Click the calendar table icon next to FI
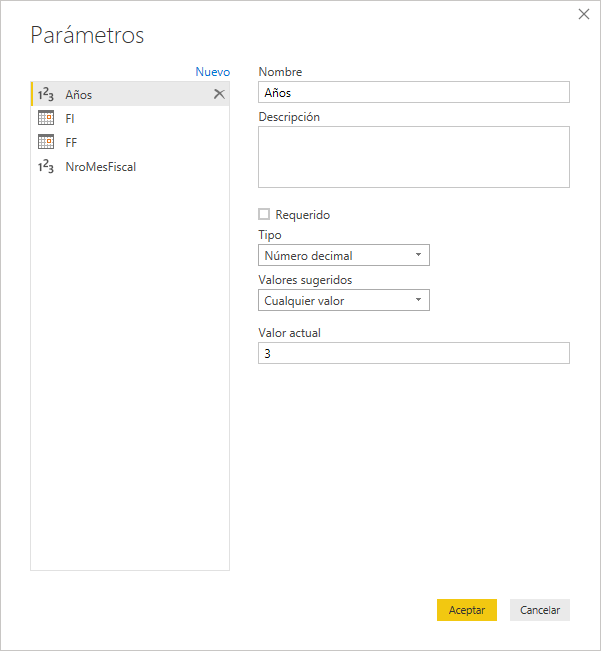This screenshot has width=601, height=651. [x=45, y=118]
